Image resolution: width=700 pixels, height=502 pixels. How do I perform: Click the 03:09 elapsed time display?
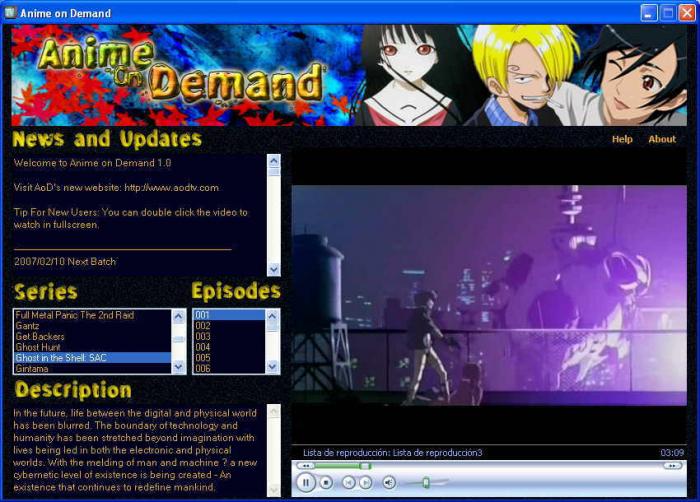(x=672, y=452)
